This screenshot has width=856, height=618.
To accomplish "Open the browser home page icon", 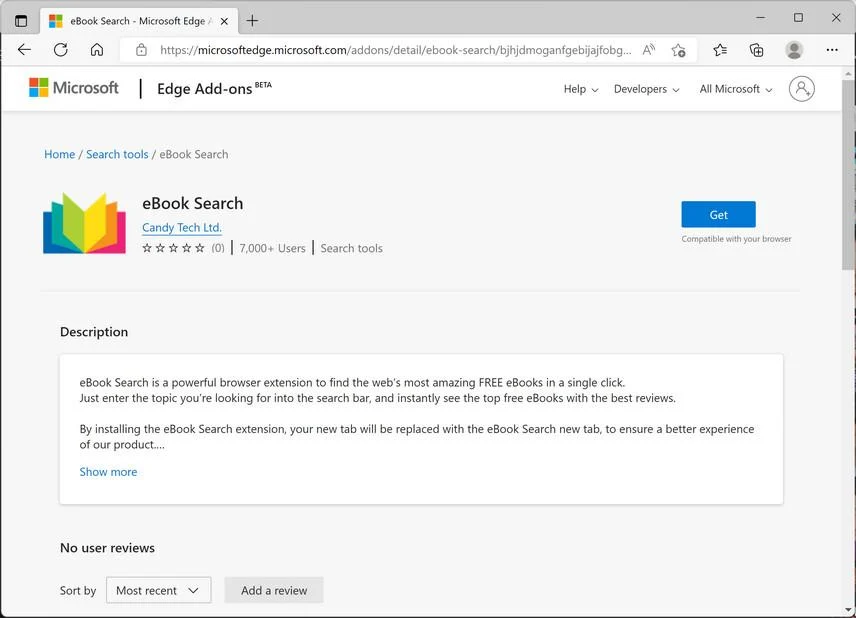I will [97, 50].
